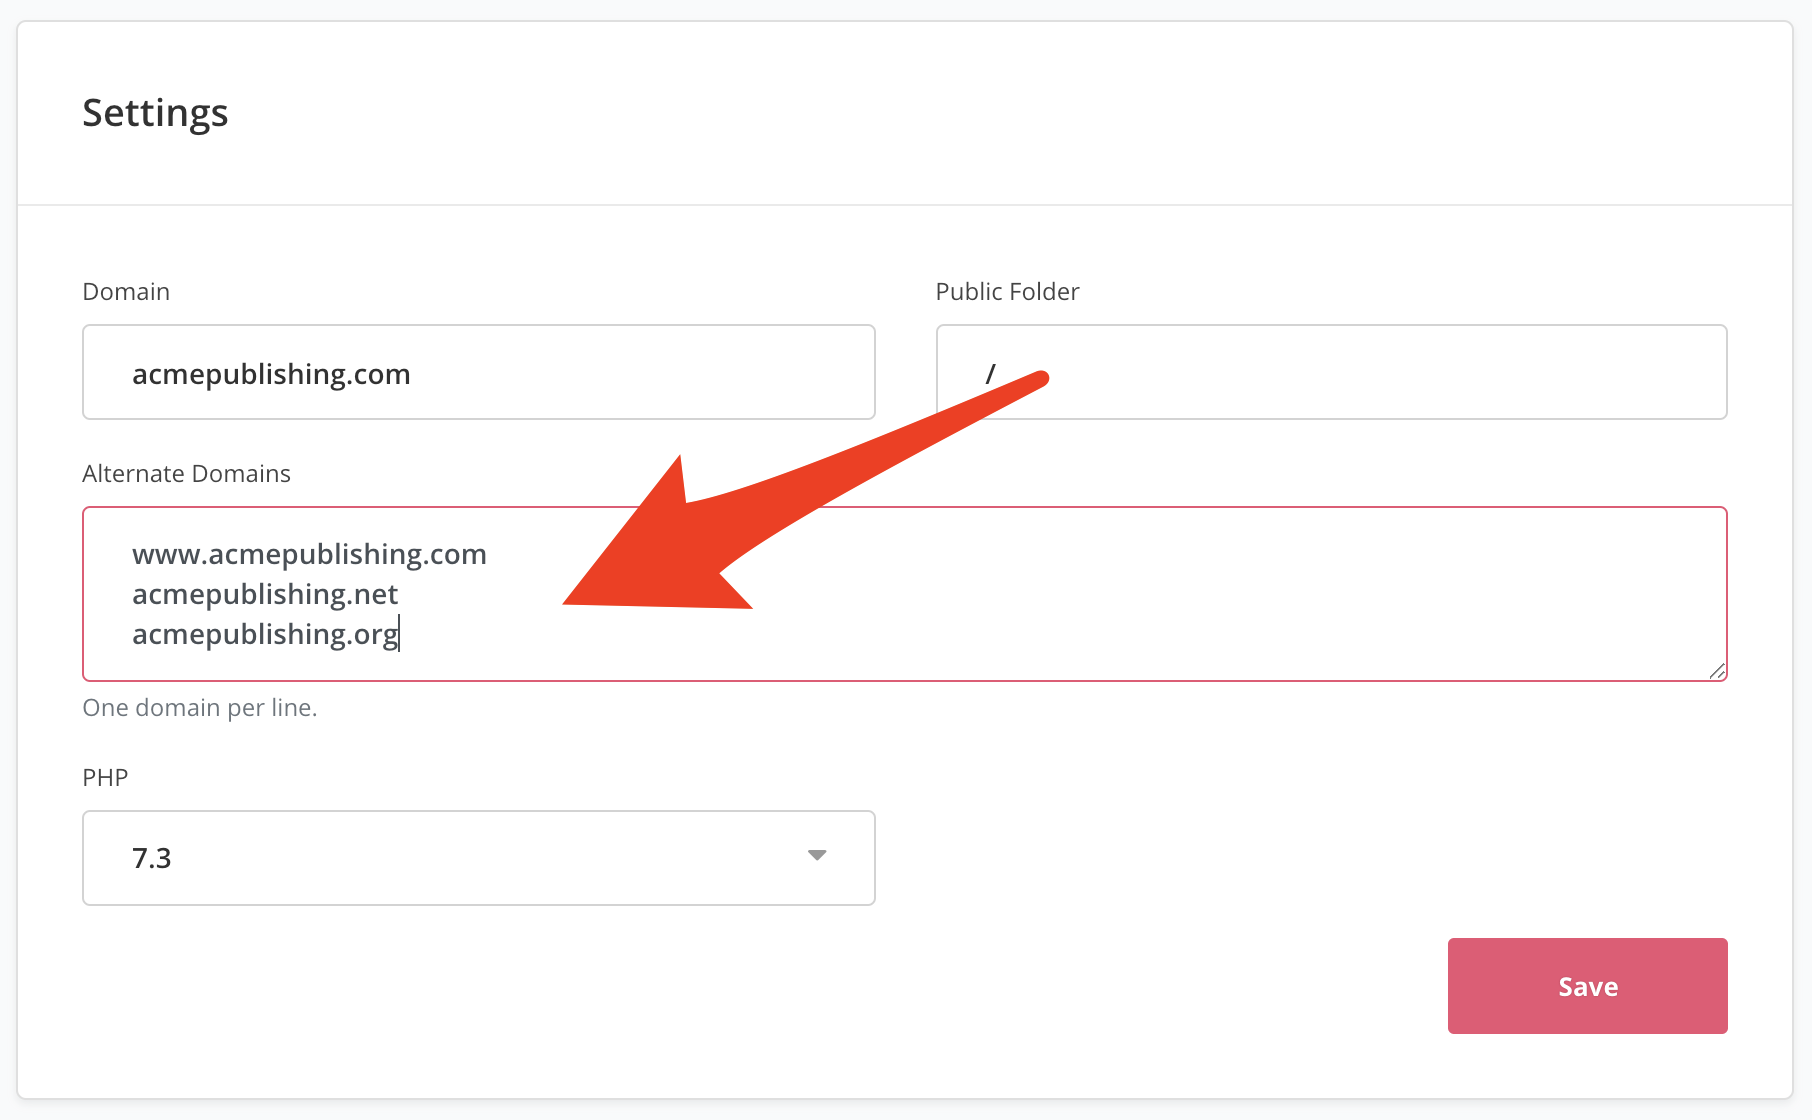1812x1120 pixels.
Task: Place cursor on www.acmepublishing.com line
Action: [309, 554]
